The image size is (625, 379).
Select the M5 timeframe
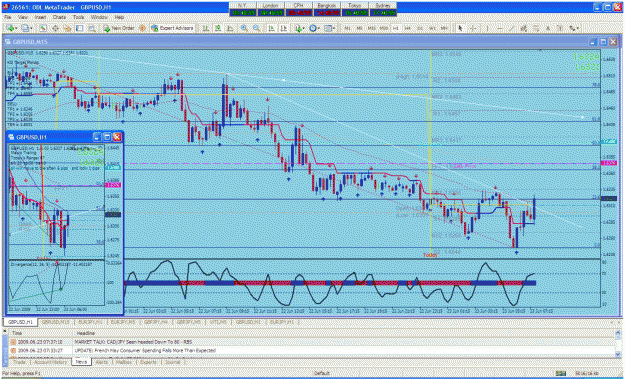pos(360,28)
